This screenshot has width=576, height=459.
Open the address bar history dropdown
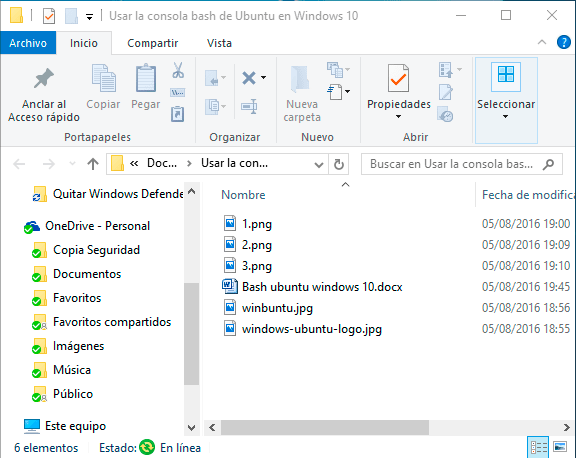(x=319, y=165)
